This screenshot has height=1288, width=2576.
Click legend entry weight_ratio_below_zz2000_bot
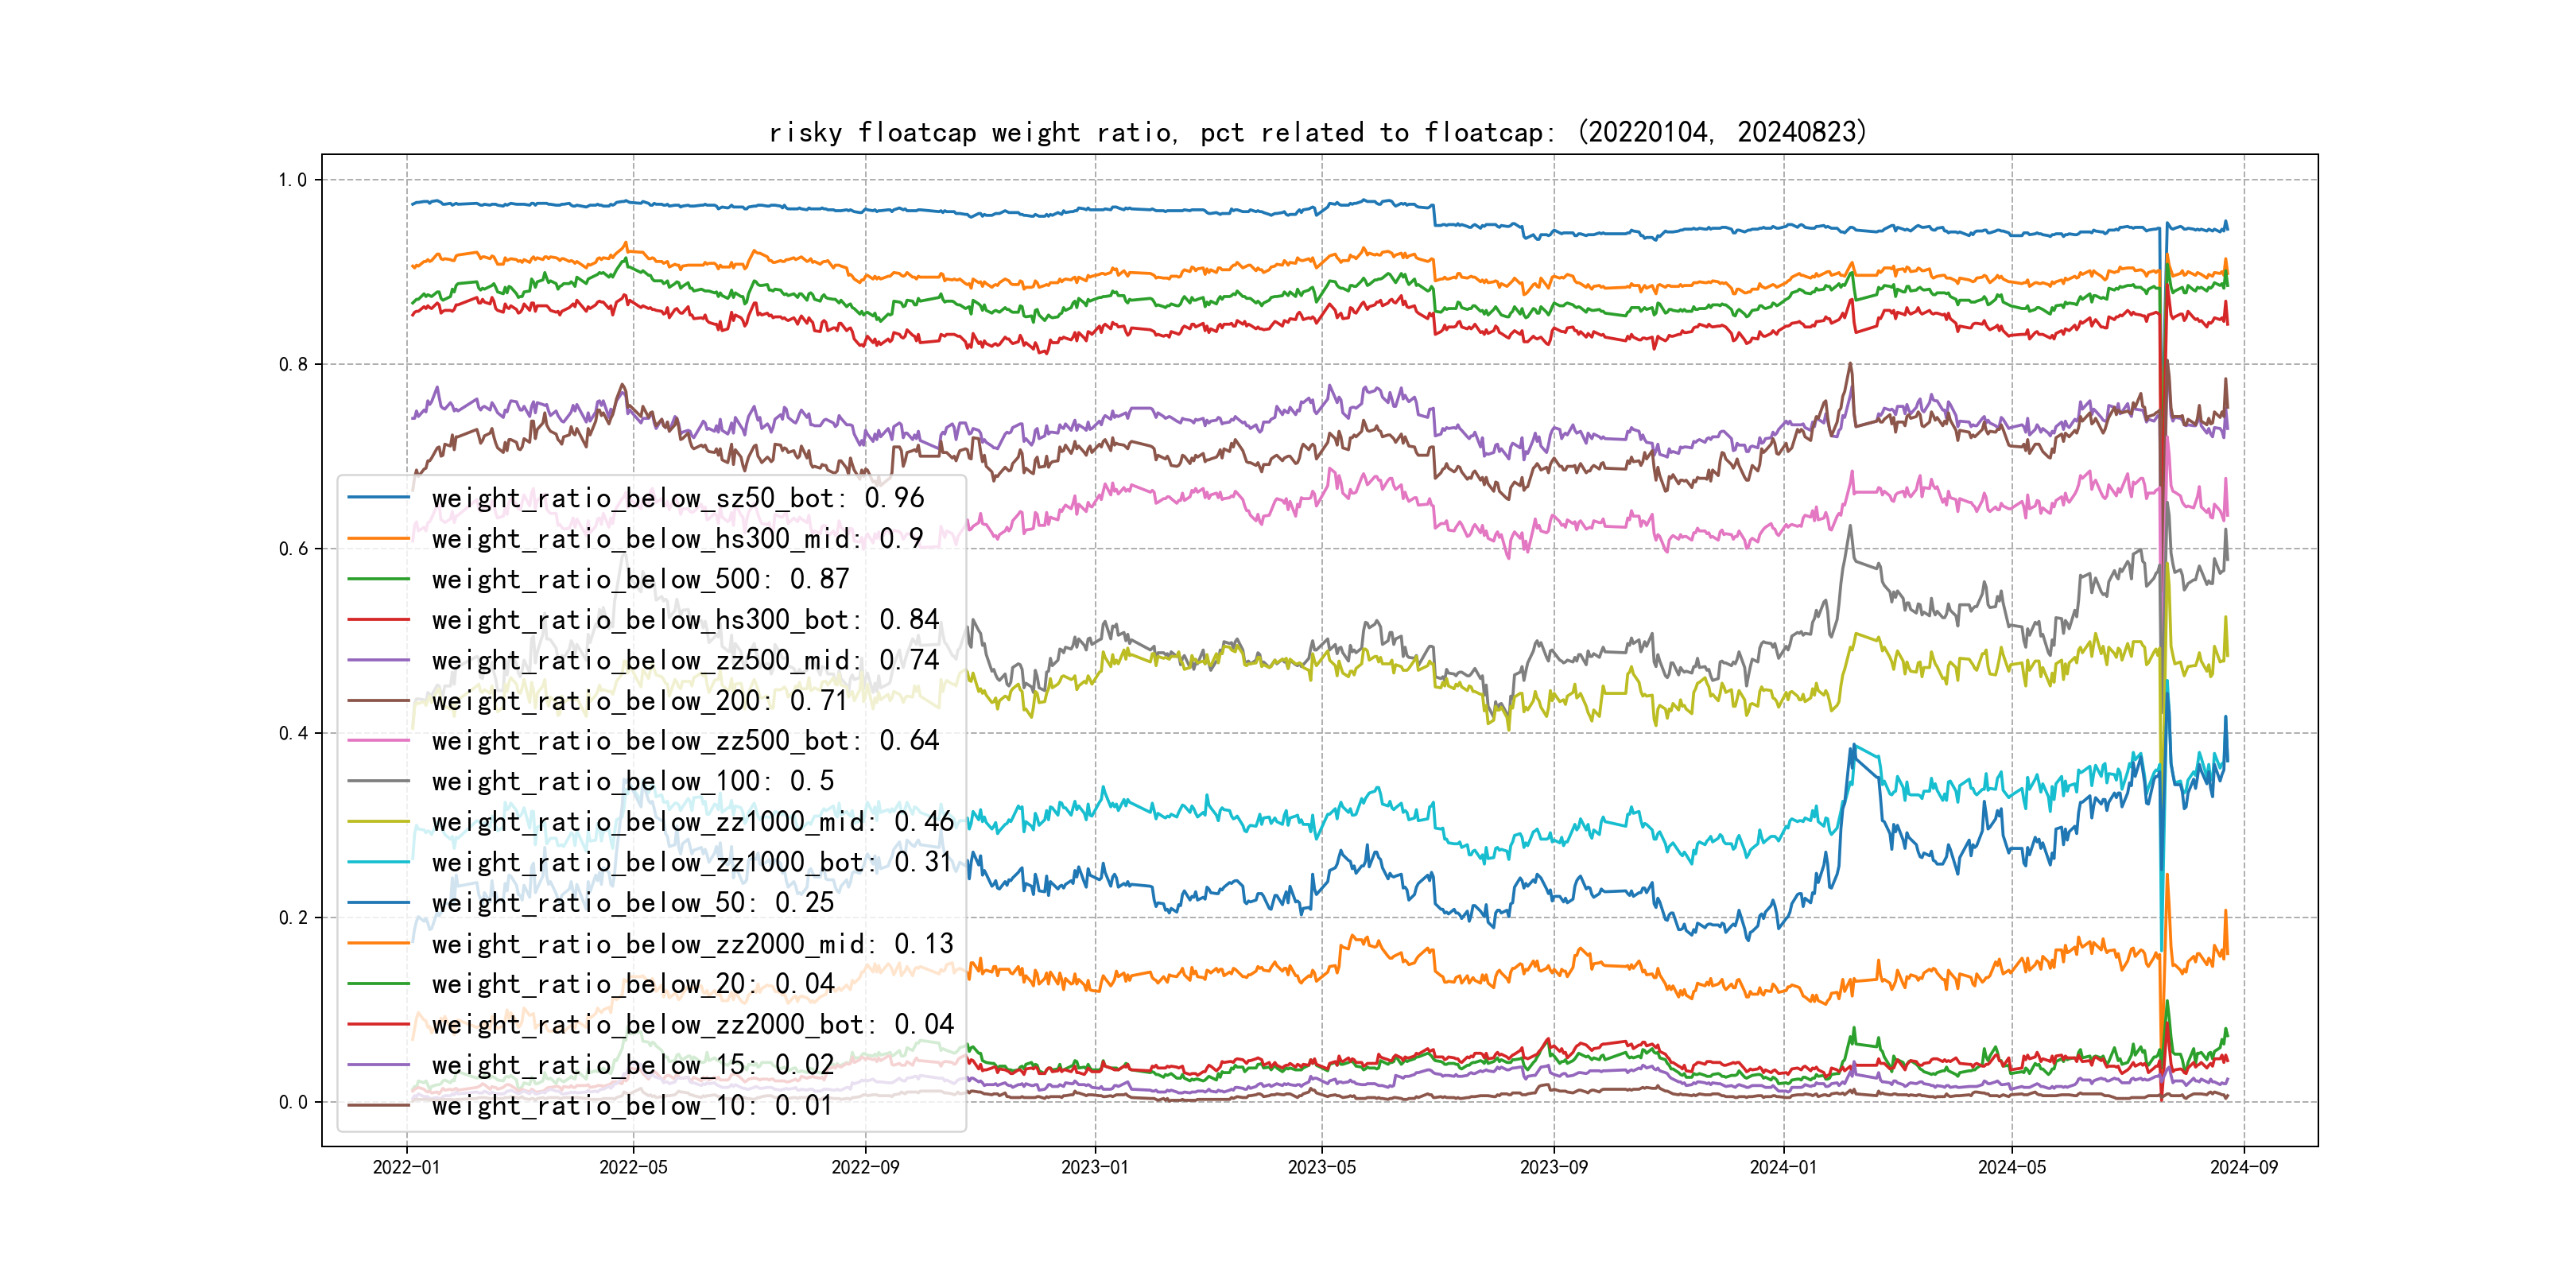click(692, 1024)
